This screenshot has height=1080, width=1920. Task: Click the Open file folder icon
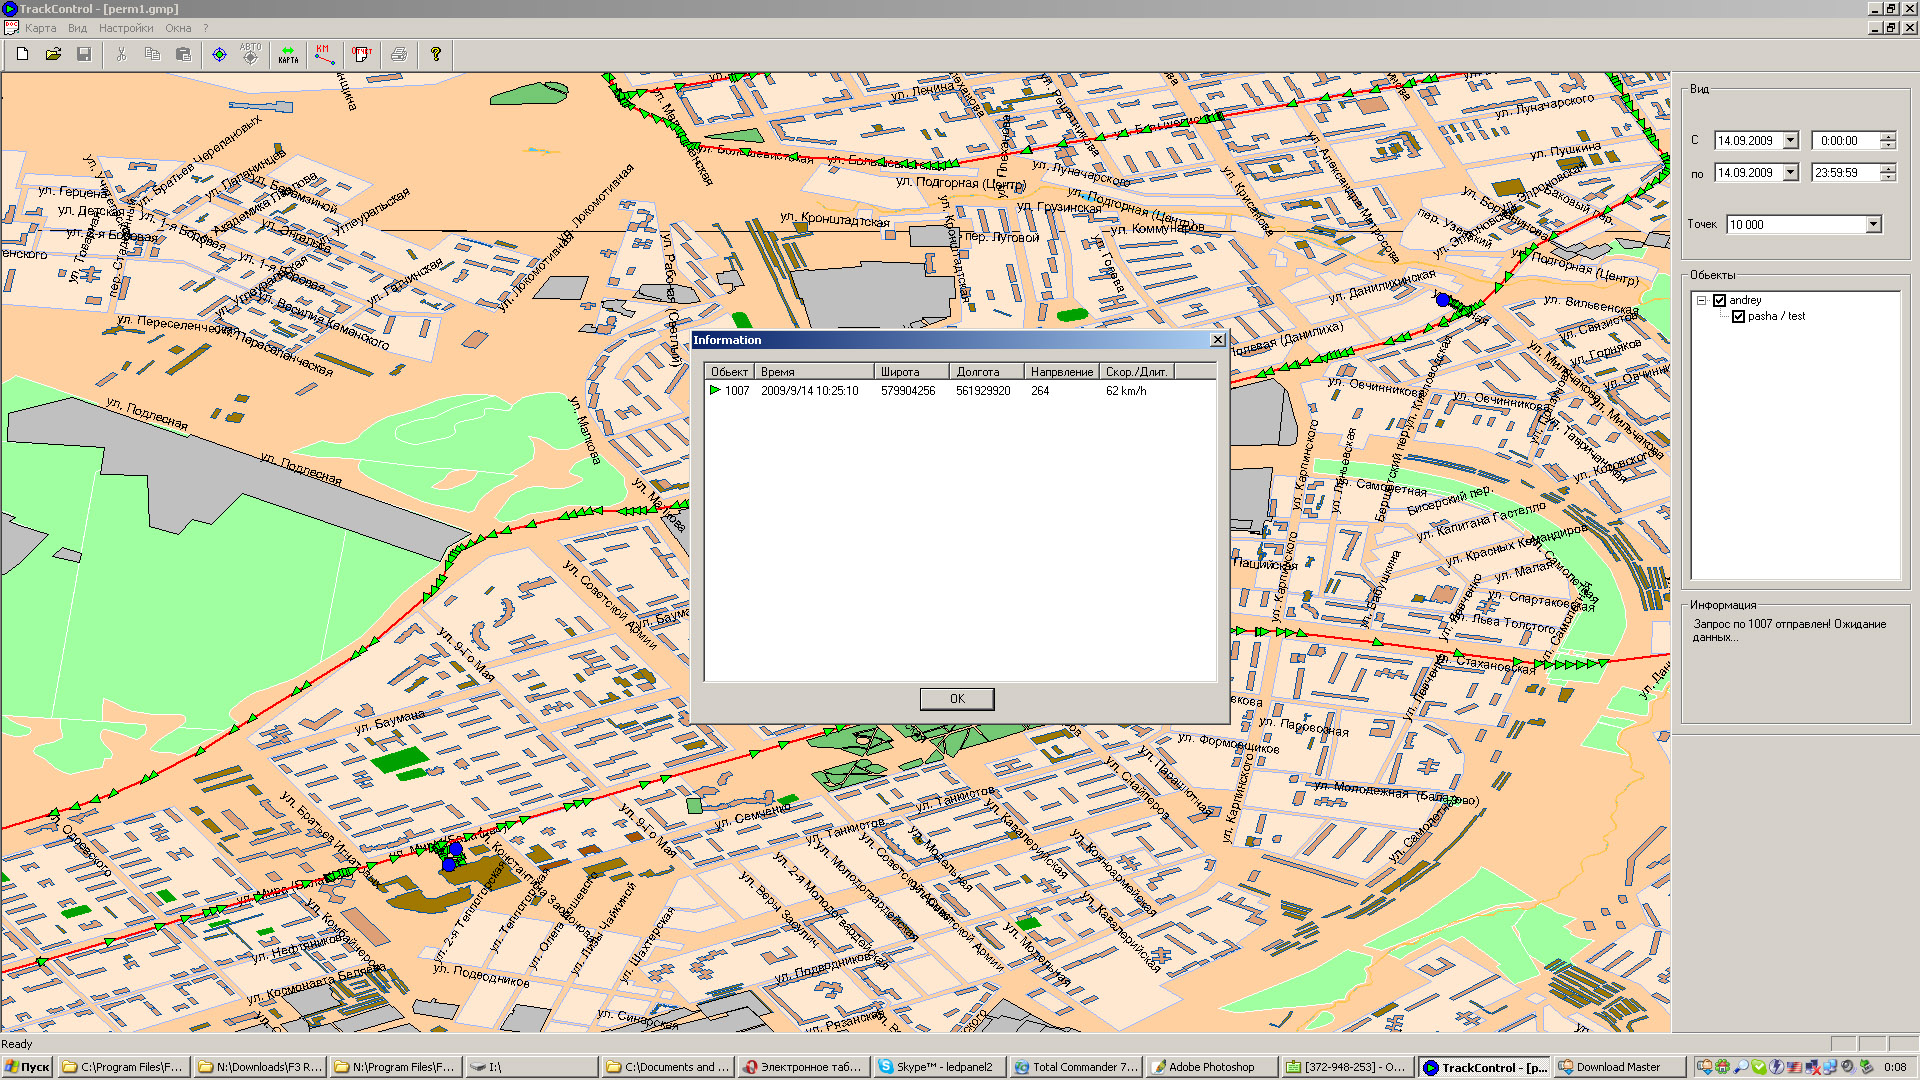point(53,54)
